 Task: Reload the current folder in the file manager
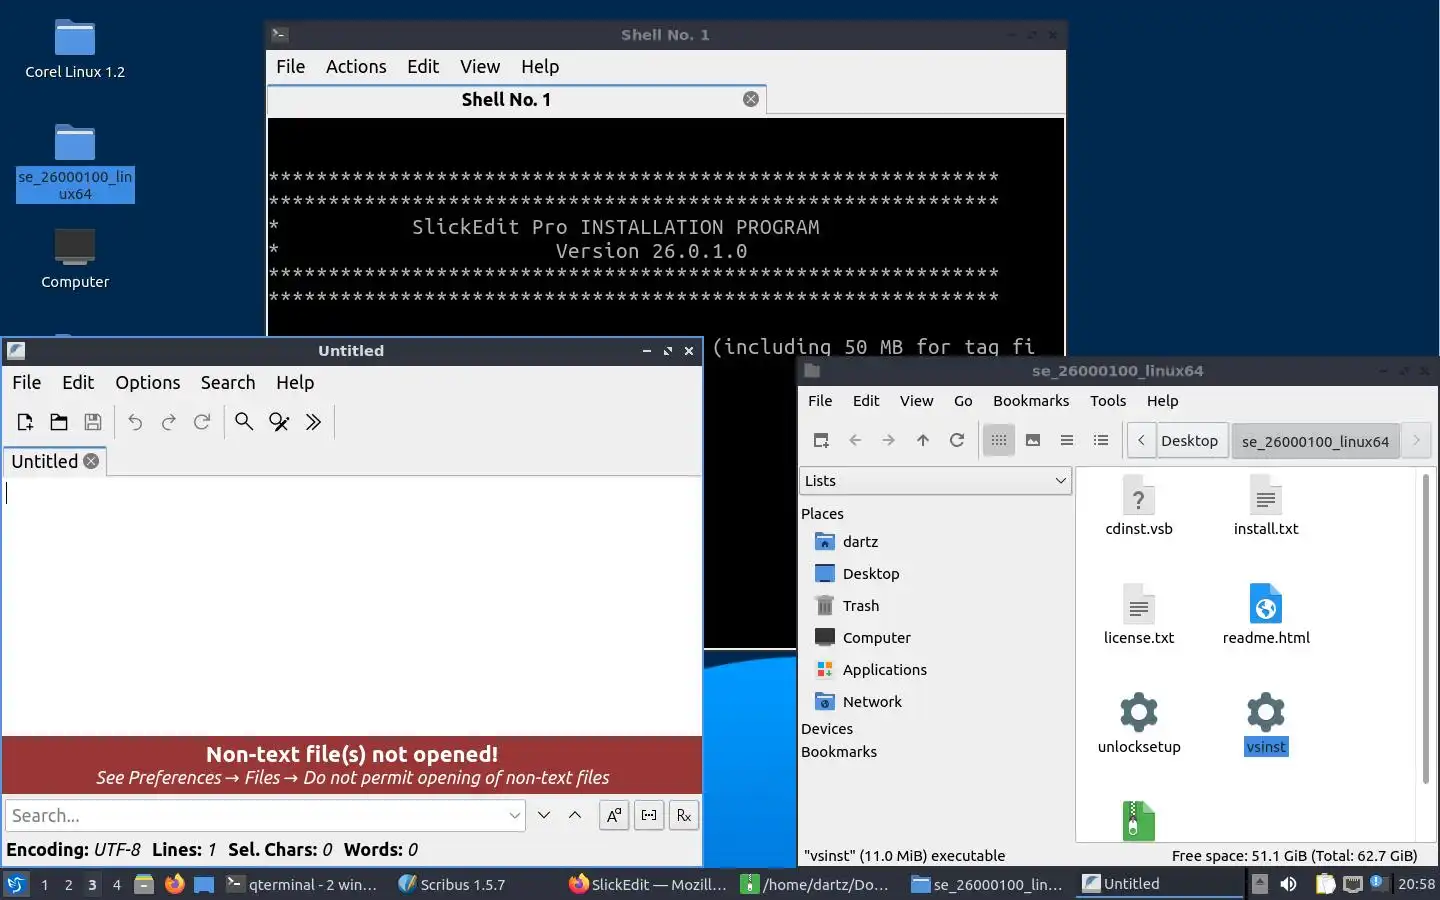957,440
